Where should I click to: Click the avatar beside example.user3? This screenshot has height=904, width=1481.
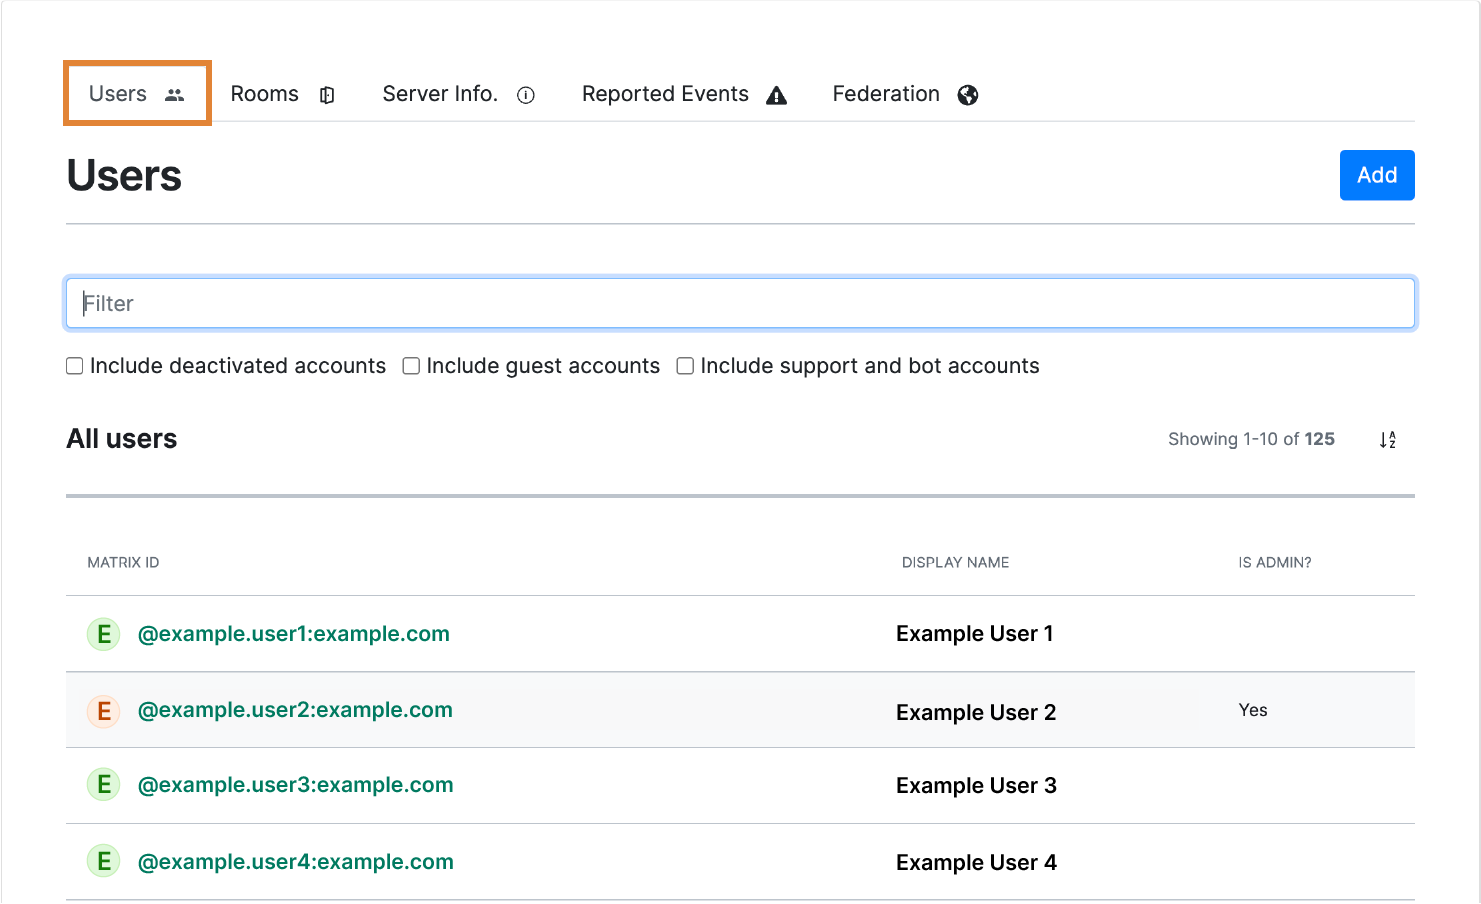104,785
